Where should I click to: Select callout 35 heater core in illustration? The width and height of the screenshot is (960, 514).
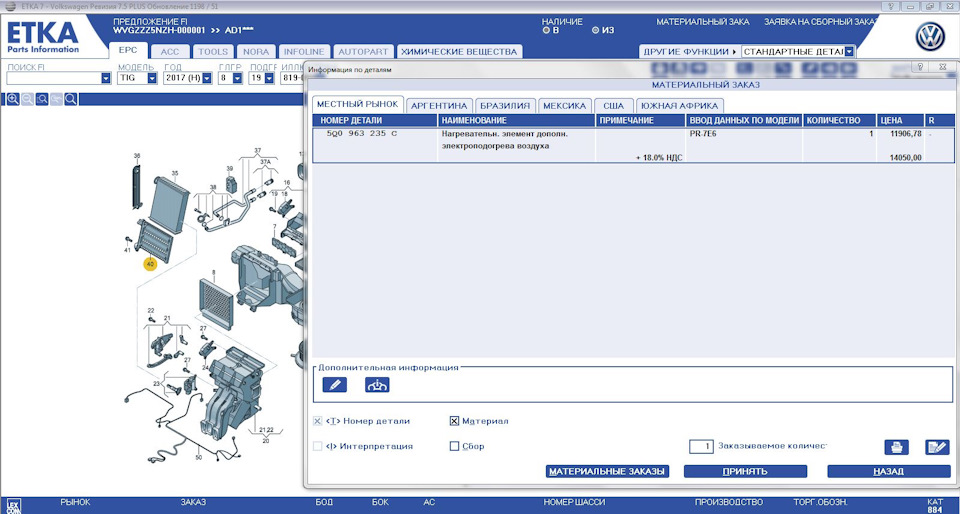174,173
